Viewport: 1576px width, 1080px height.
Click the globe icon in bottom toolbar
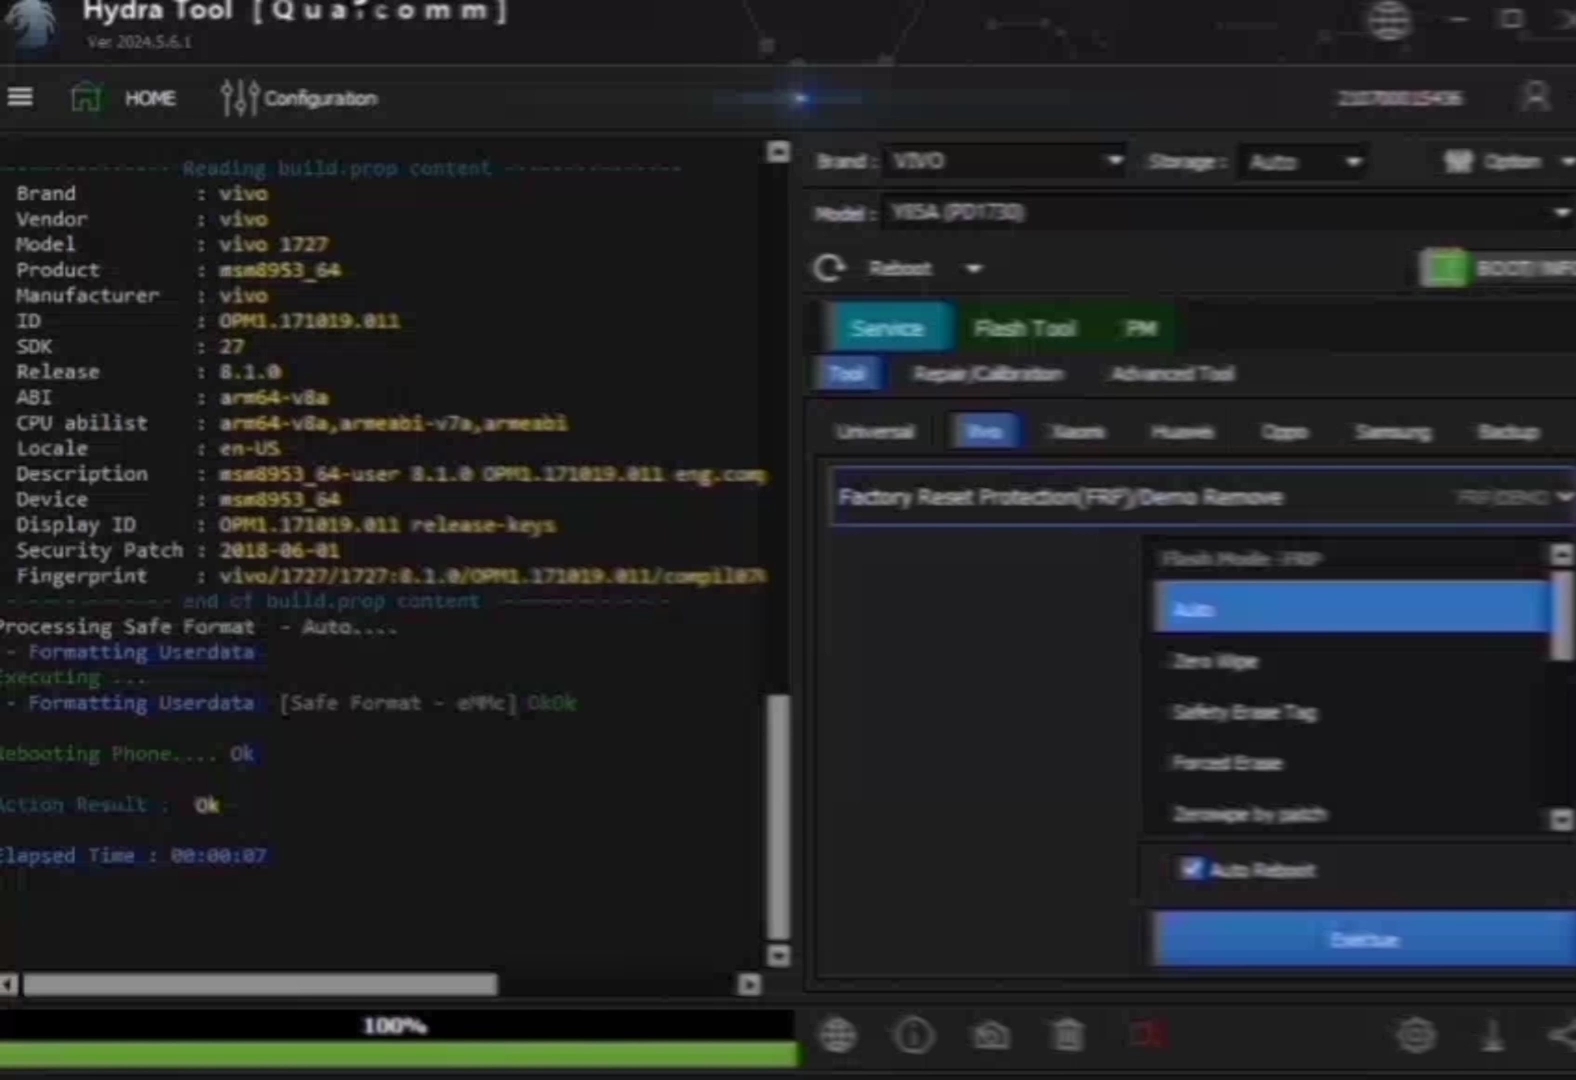click(x=838, y=1035)
